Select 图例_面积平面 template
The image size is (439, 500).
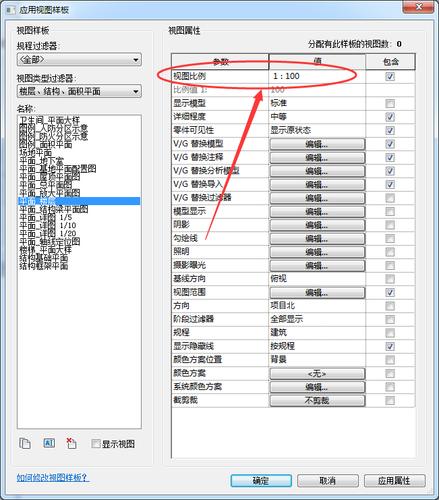45,144
